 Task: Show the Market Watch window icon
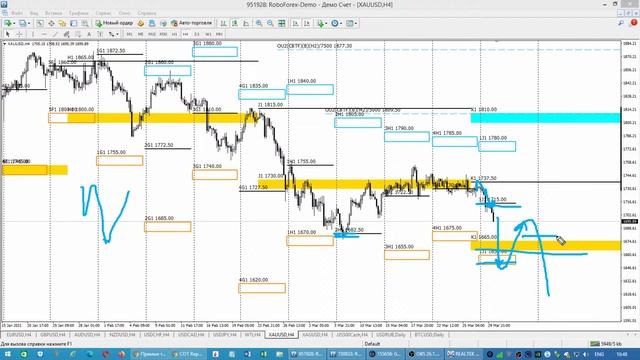pyautogui.click(x=40, y=23)
